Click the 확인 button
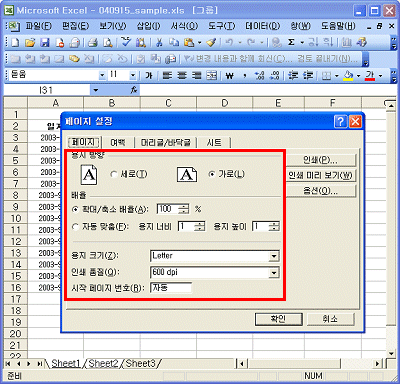The image size is (400, 384). [279, 319]
